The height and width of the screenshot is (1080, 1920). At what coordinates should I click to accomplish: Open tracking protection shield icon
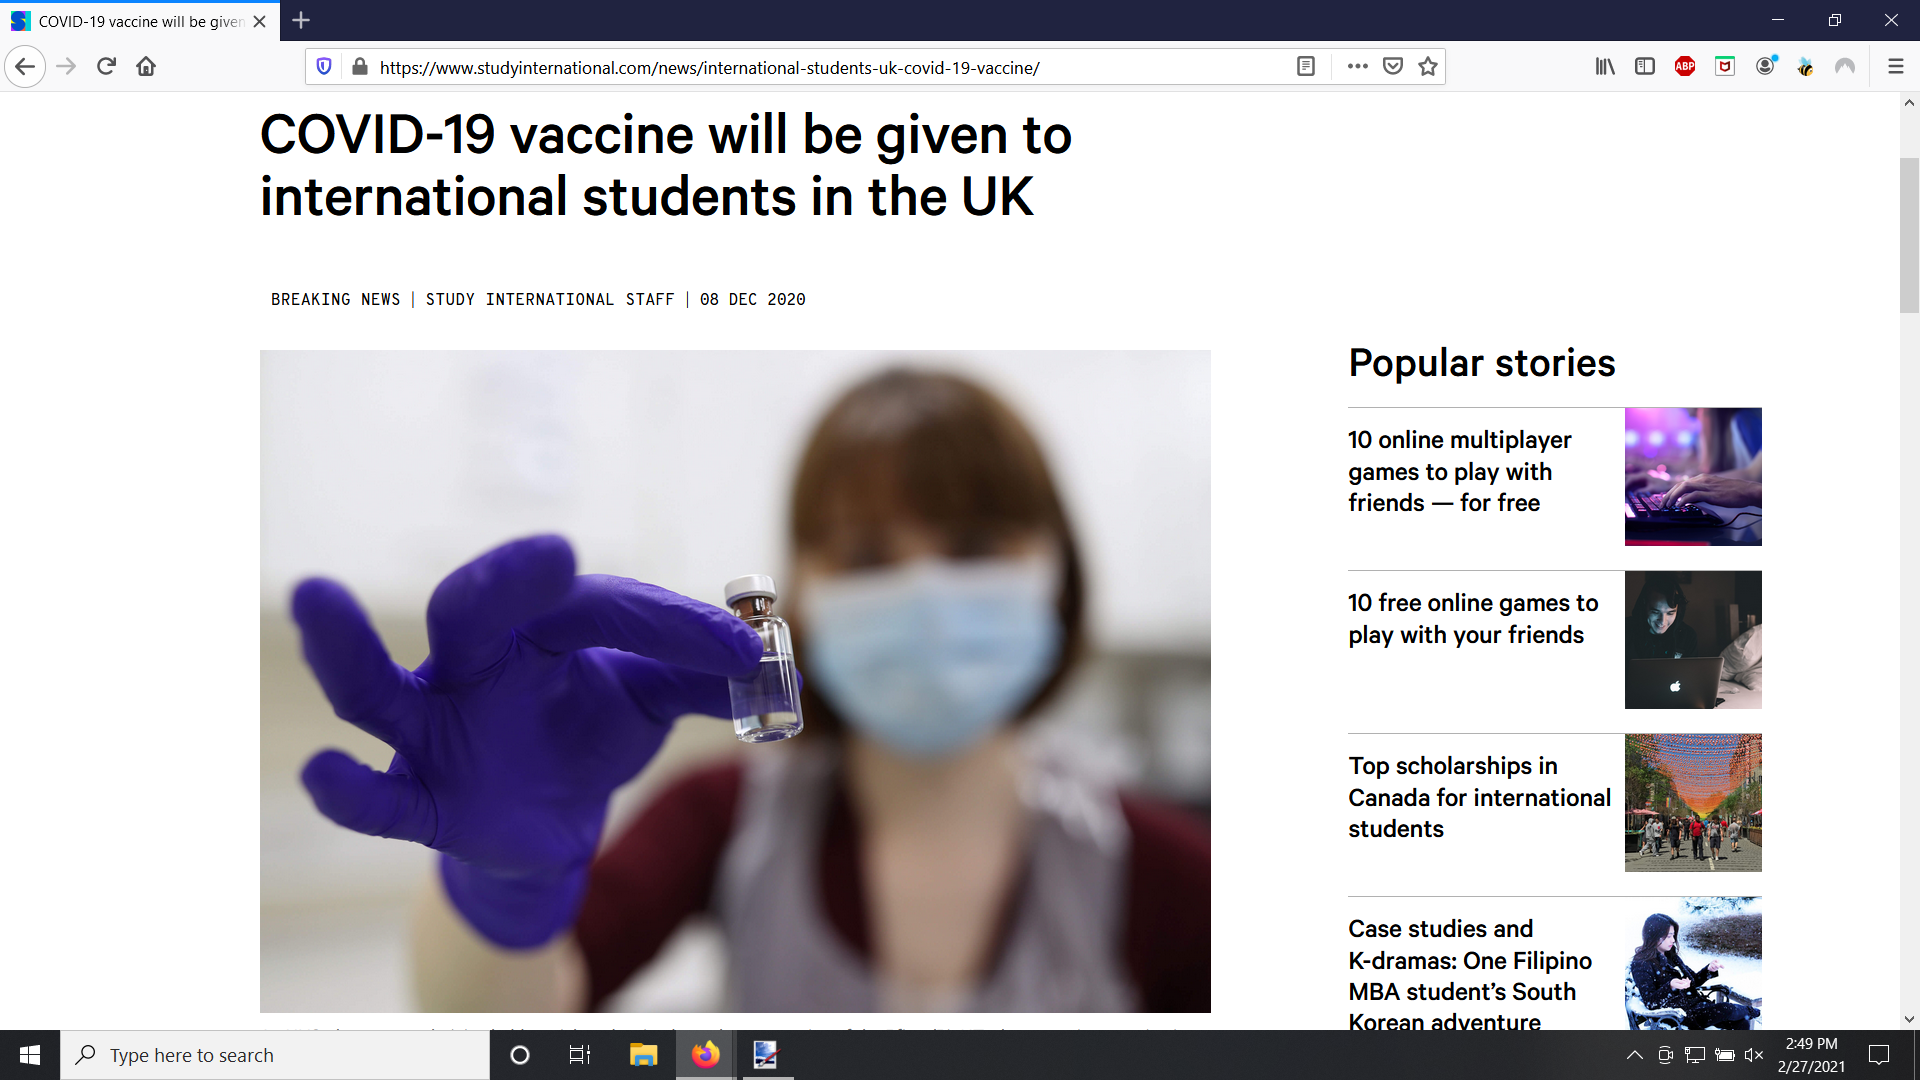[x=324, y=67]
